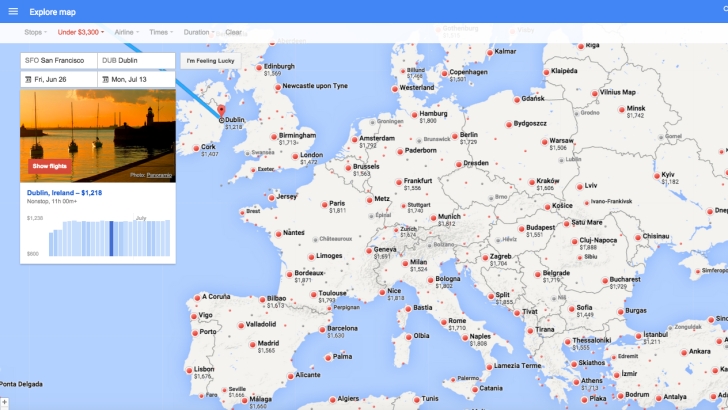Select the Kraków map marker
Screen dimensions: 728x410
pyautogui.click(x=531, y=182)
